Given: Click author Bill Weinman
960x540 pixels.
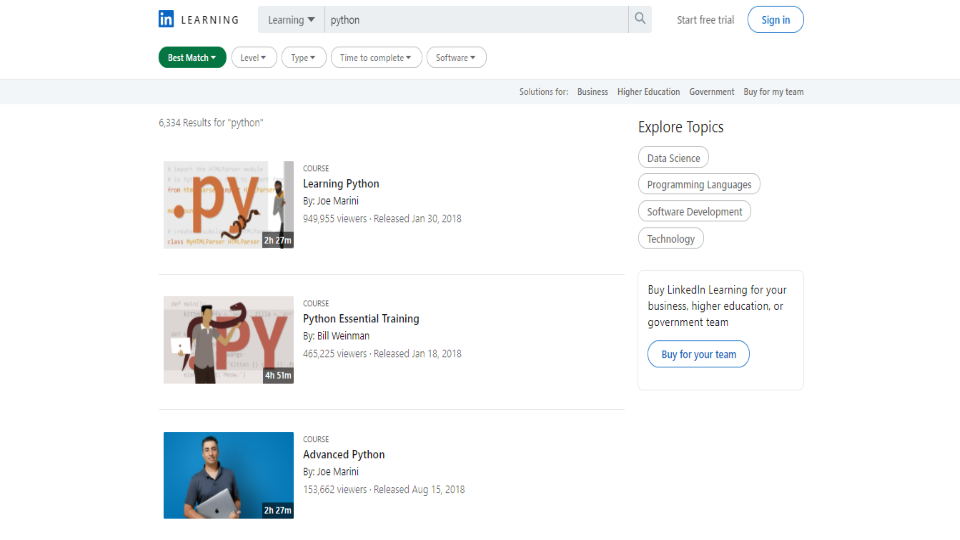Looking at the screenshot, I should click(343, 336).
